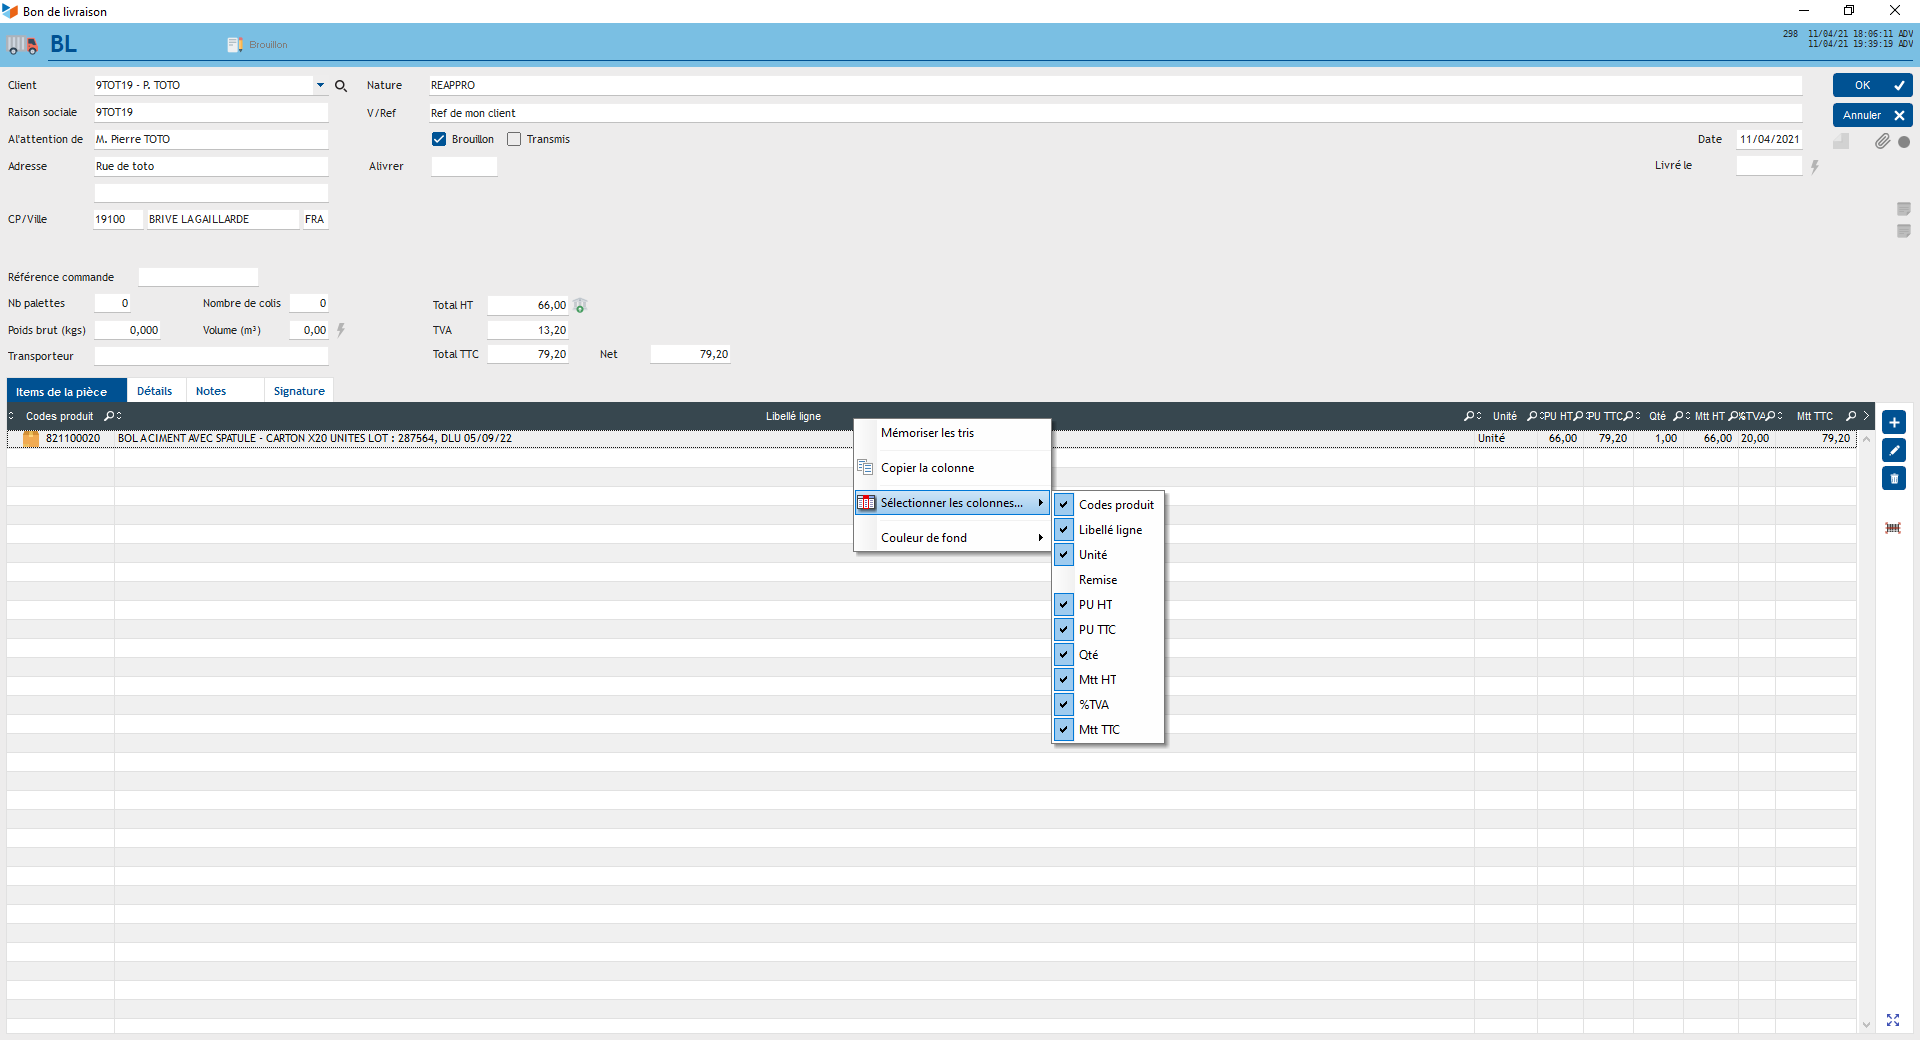Click the trash delete line icon
Screen dimensions: 1920x1040
pyautogui.click(x=1894, y=478)
